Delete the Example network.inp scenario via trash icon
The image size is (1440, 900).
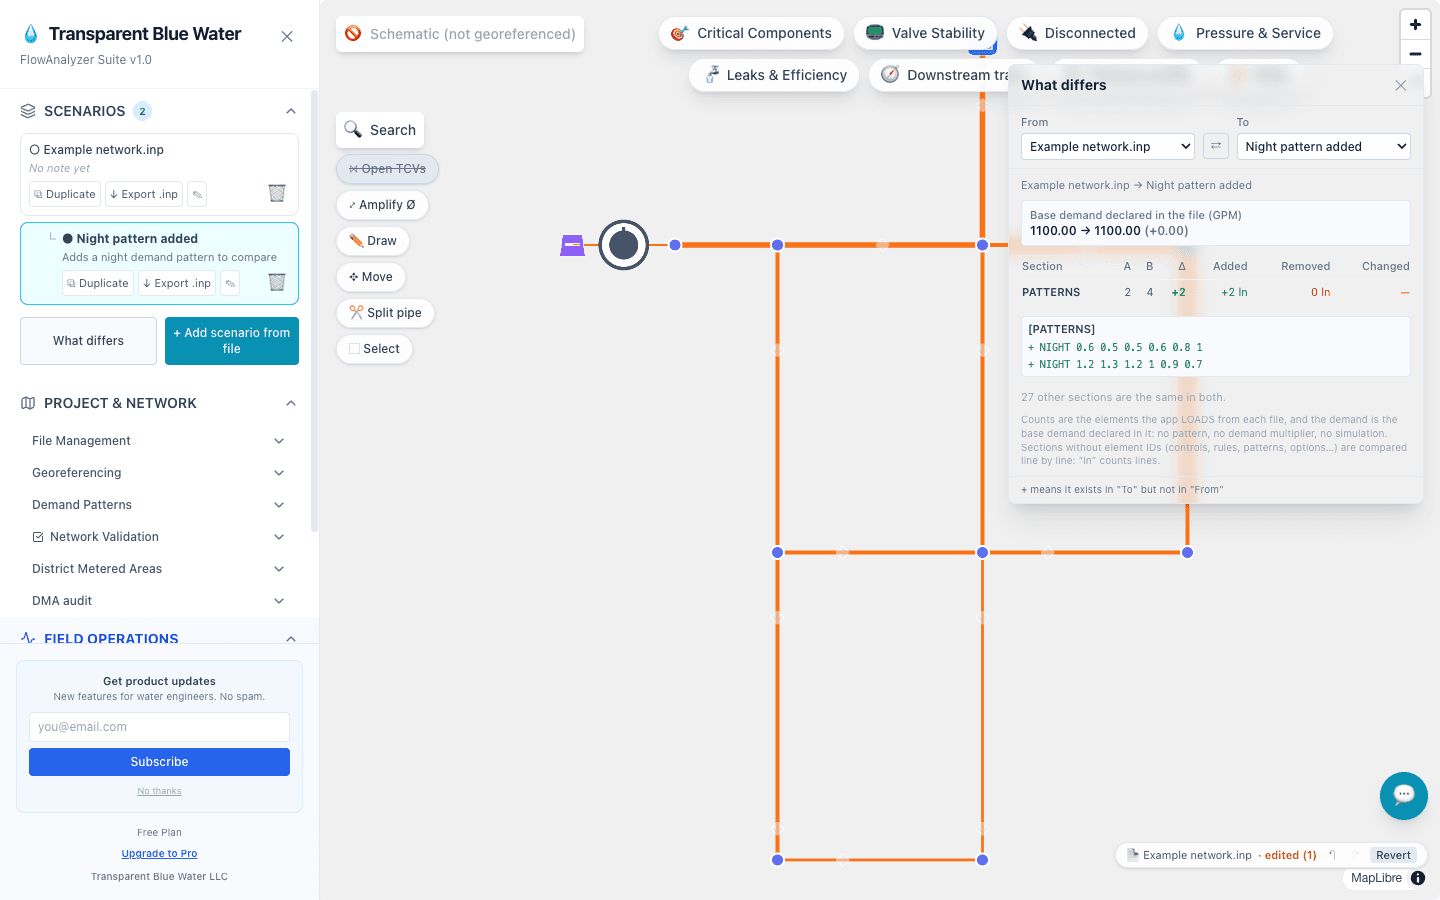[x=277, y=193]
